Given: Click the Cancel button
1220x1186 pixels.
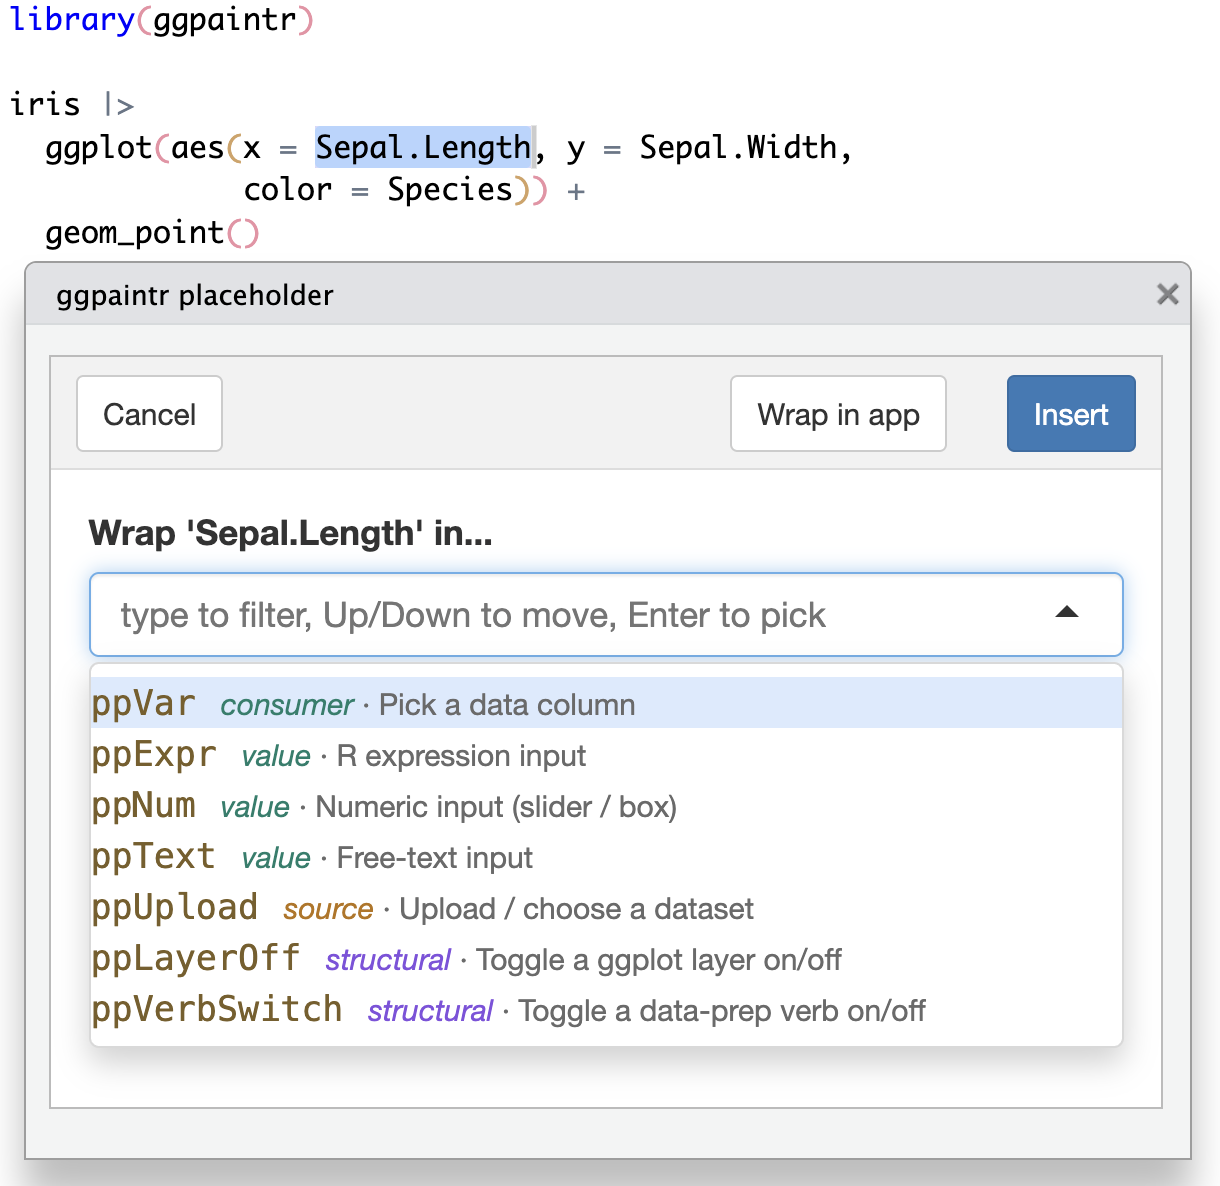Looking at the screenshot, I should (x=149, y=414).
